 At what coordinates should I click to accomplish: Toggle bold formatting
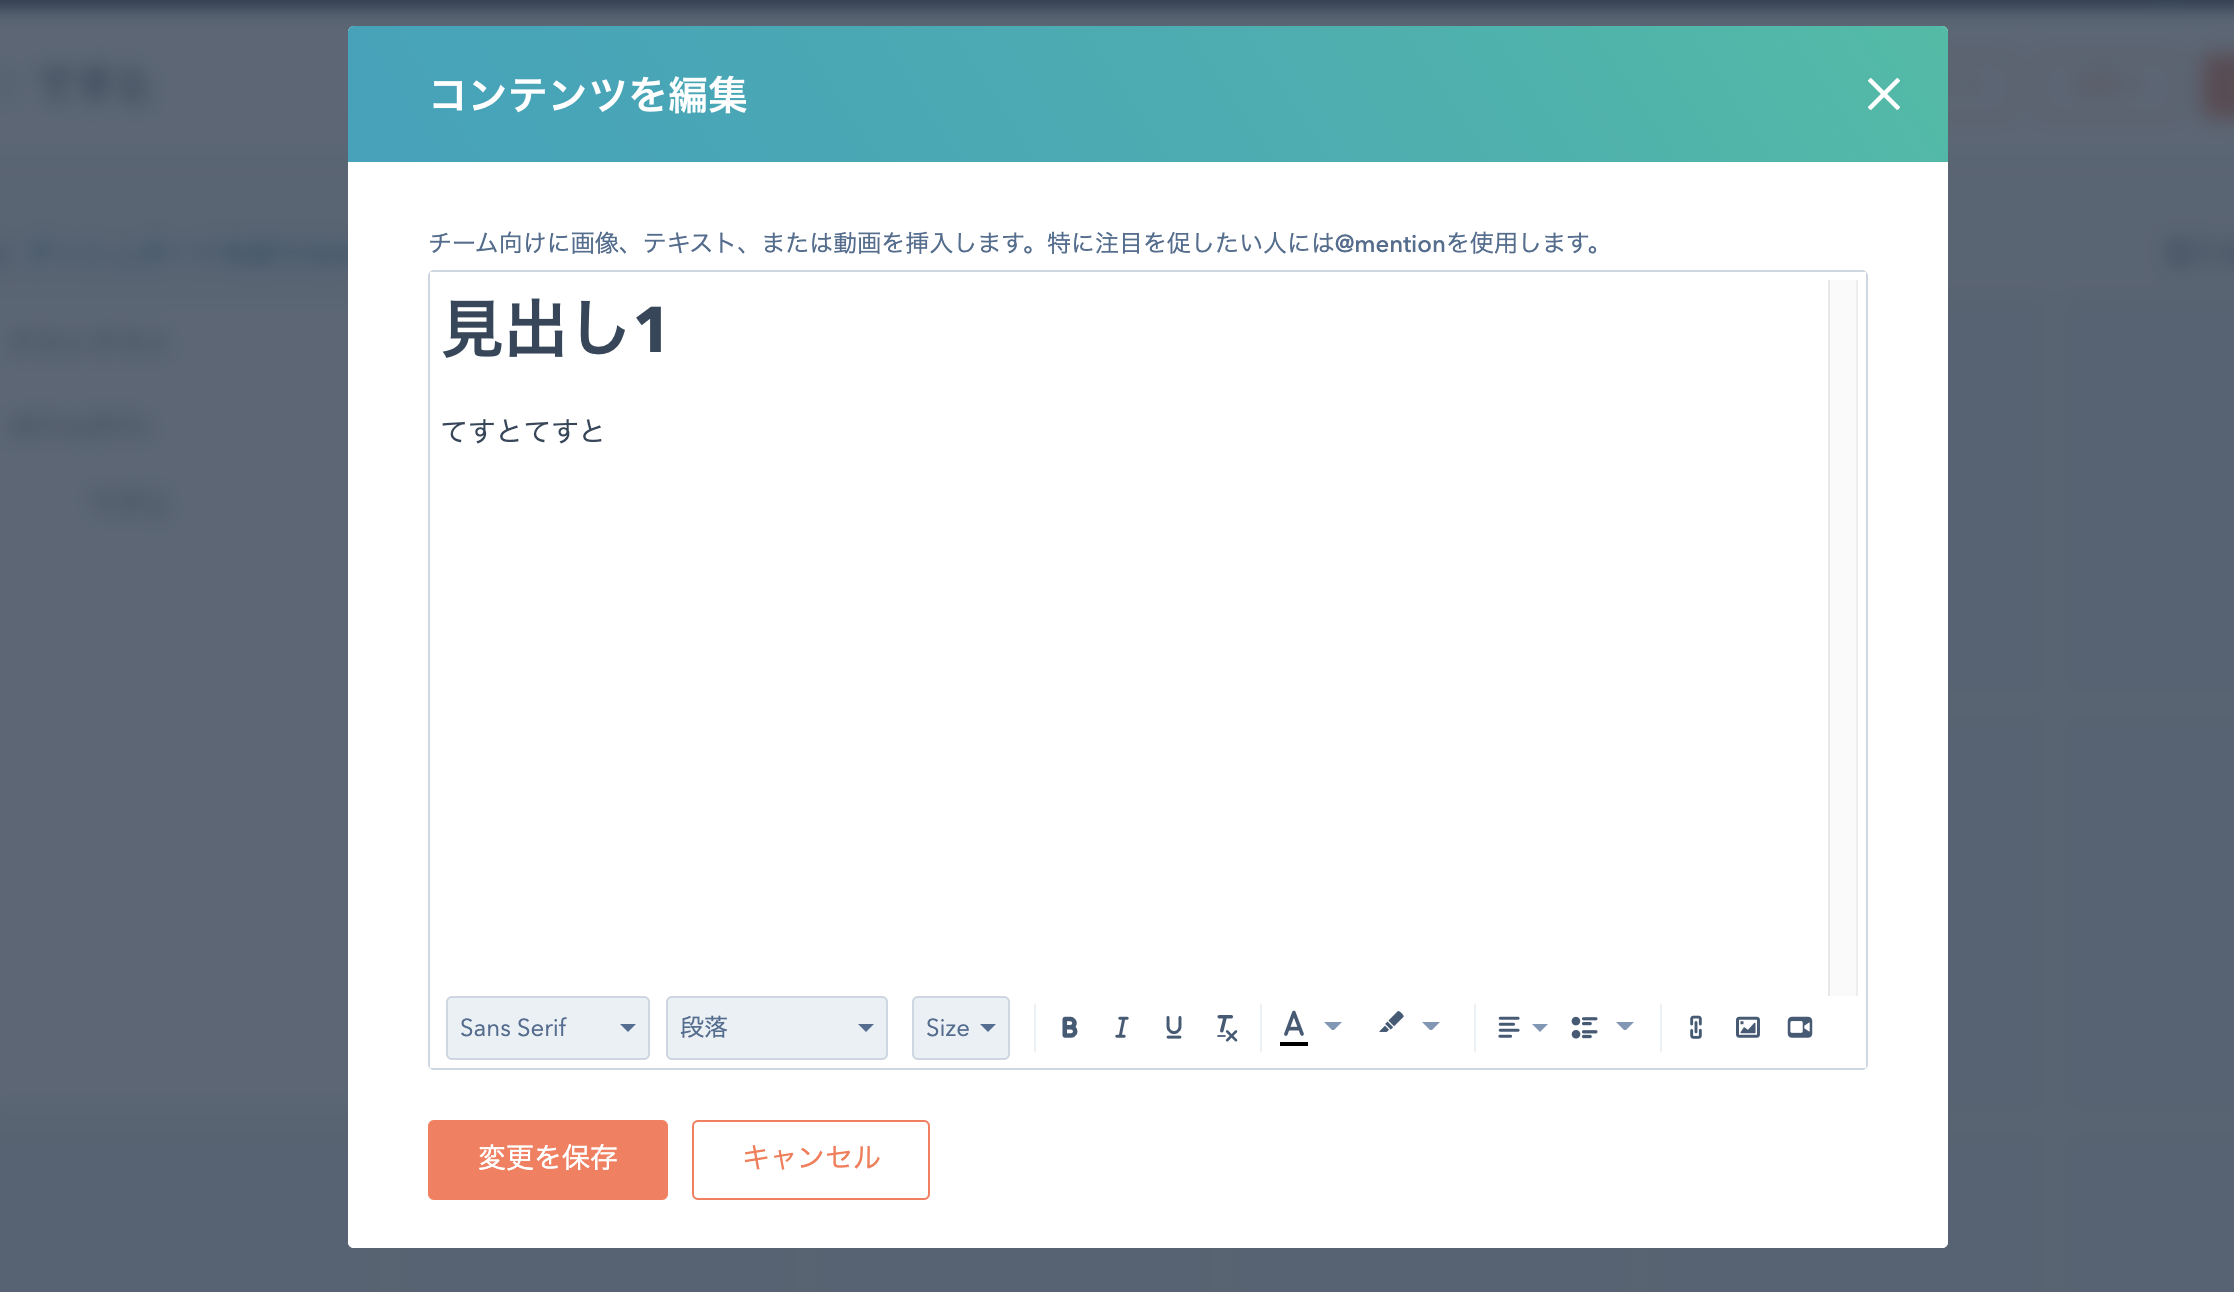tap(1069, 1027)
